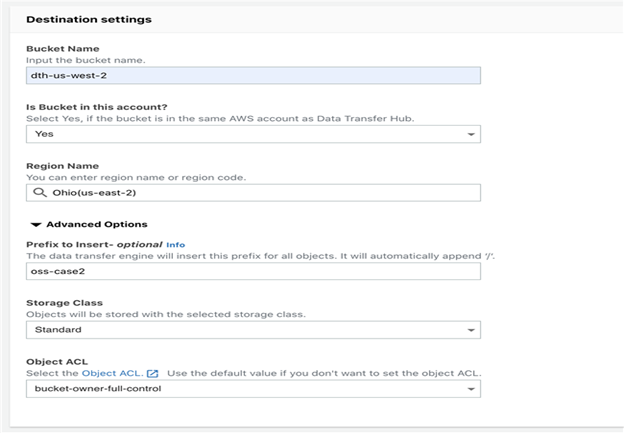The width and height of the screenshot is (624, 433).
Task: Focus the Bucket Name field containing dth-us-west-2
Action: tap(253, 75)
